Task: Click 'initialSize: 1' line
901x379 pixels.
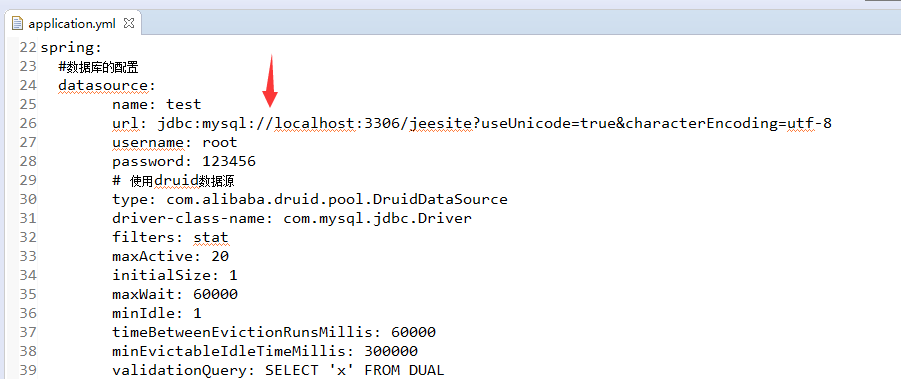Action: click(x=175, y=275)
